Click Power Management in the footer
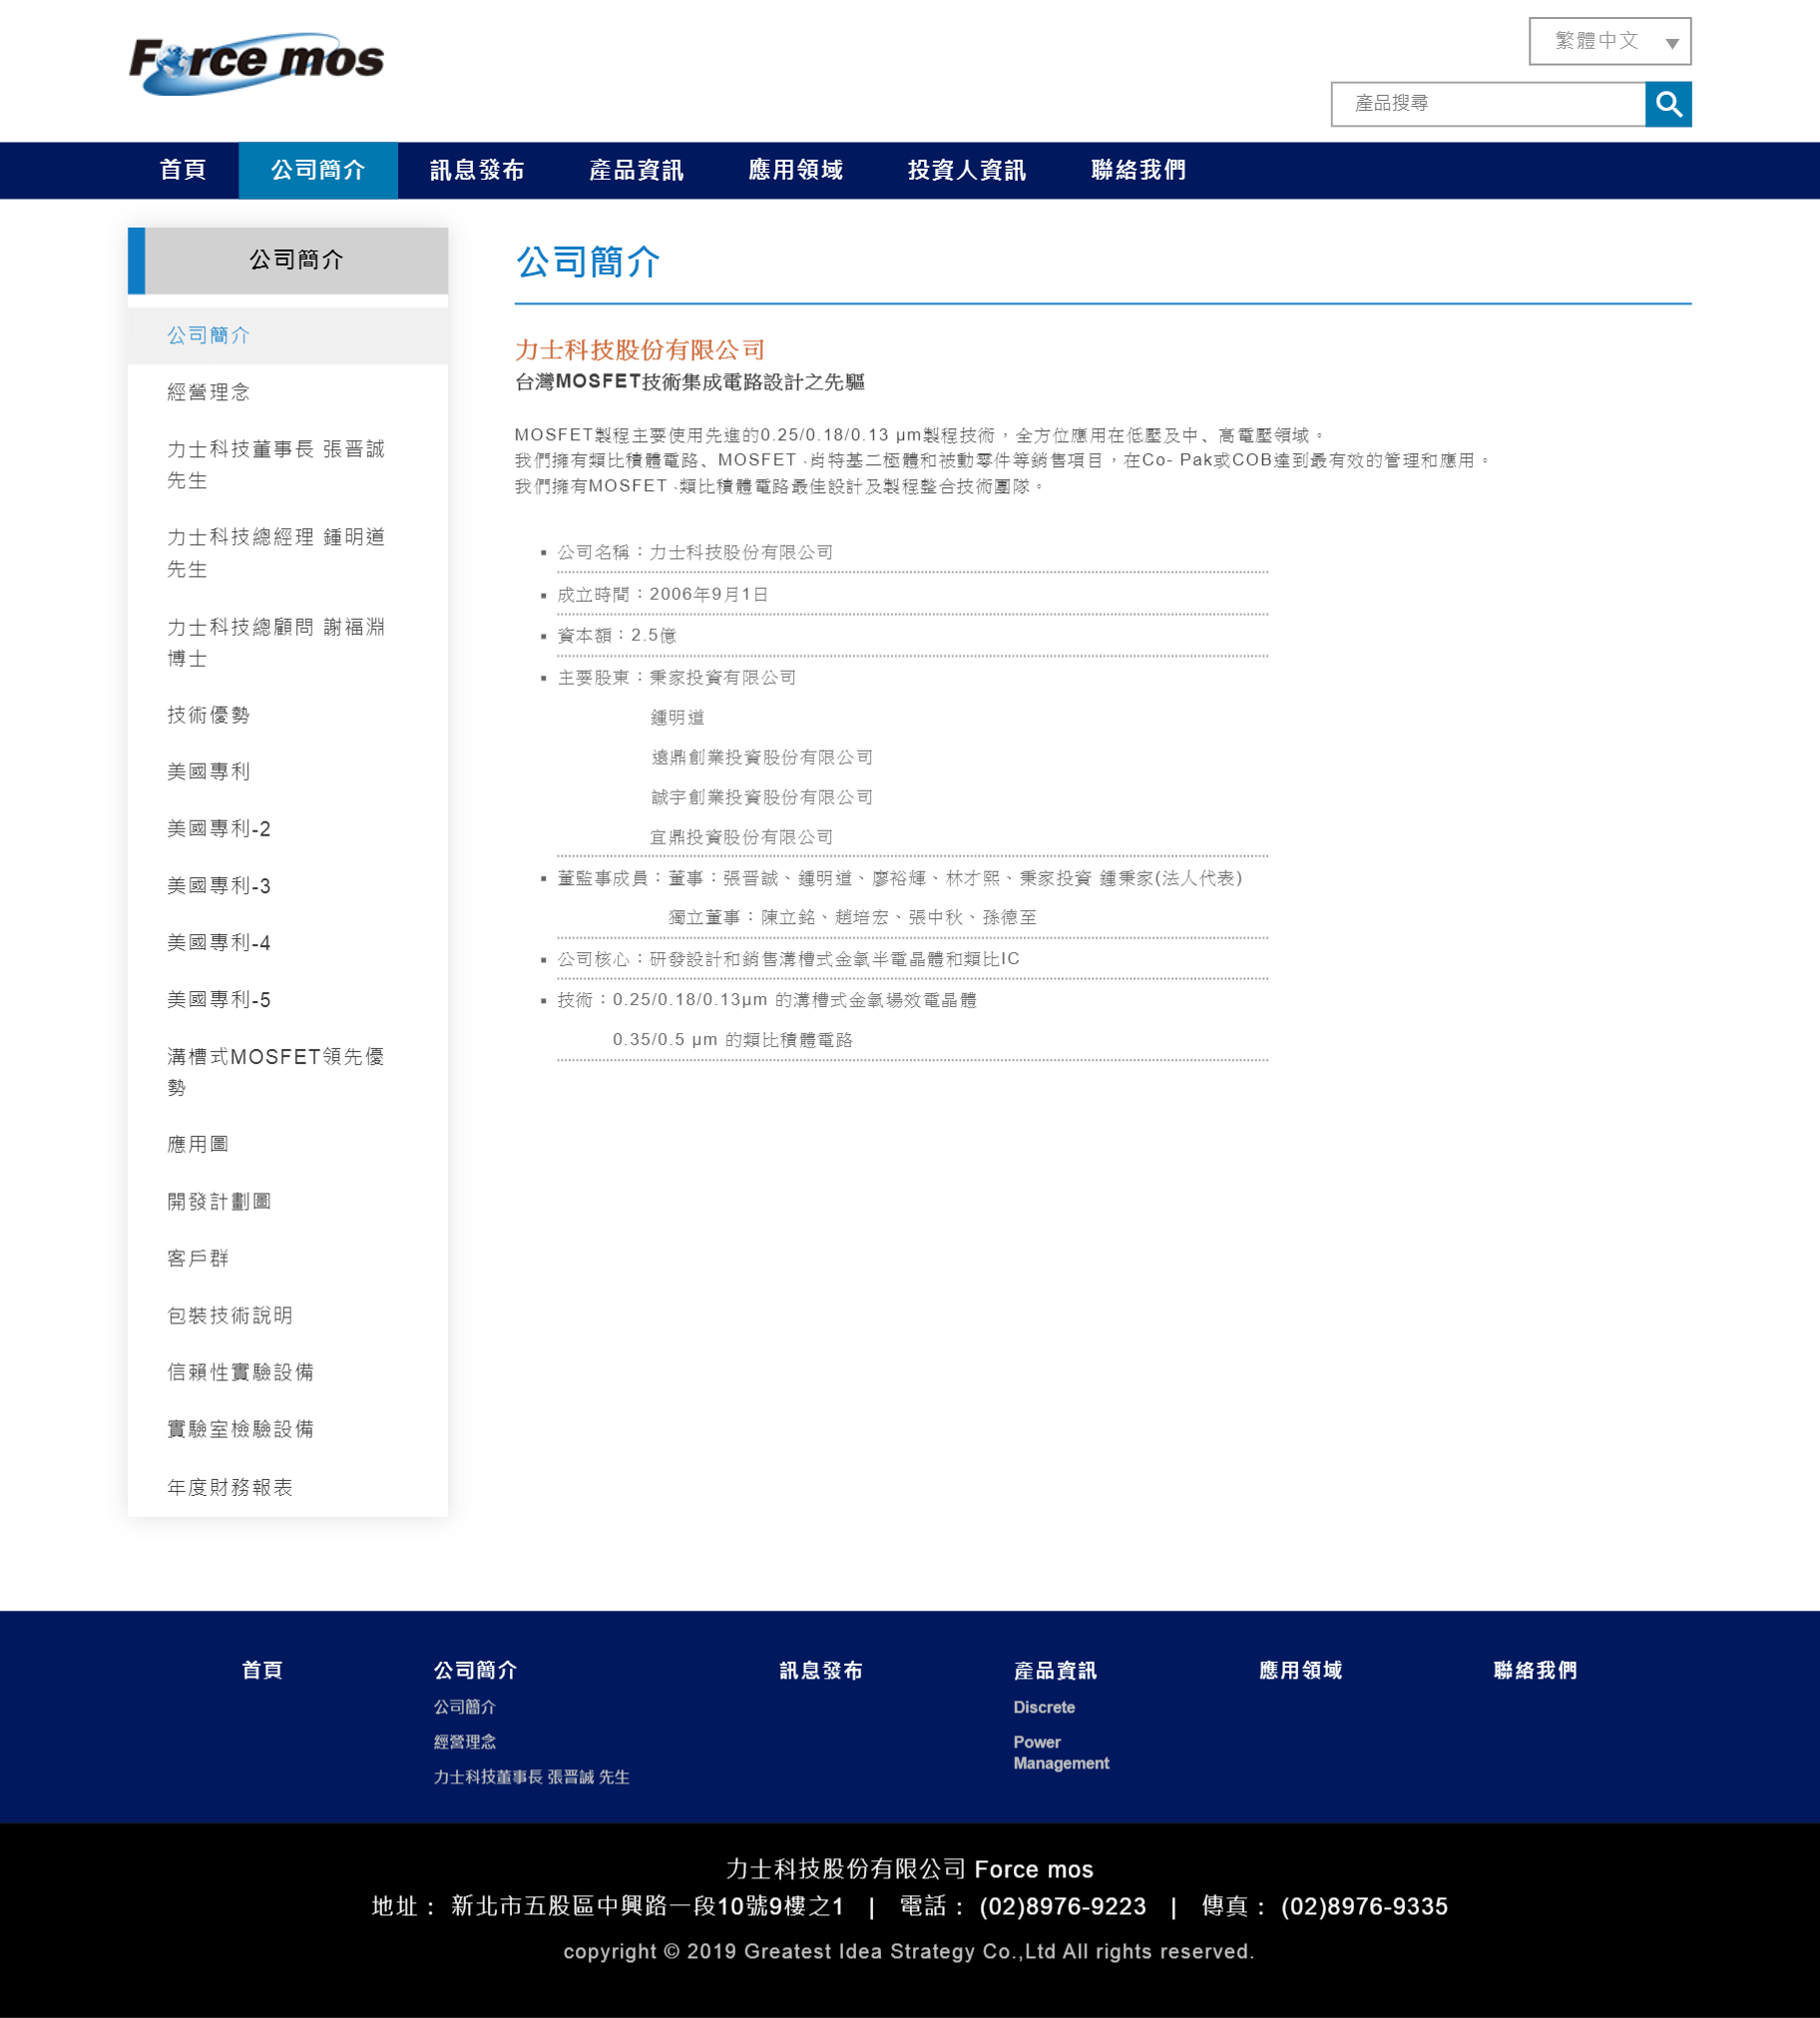 [x=1061, y=1752]
